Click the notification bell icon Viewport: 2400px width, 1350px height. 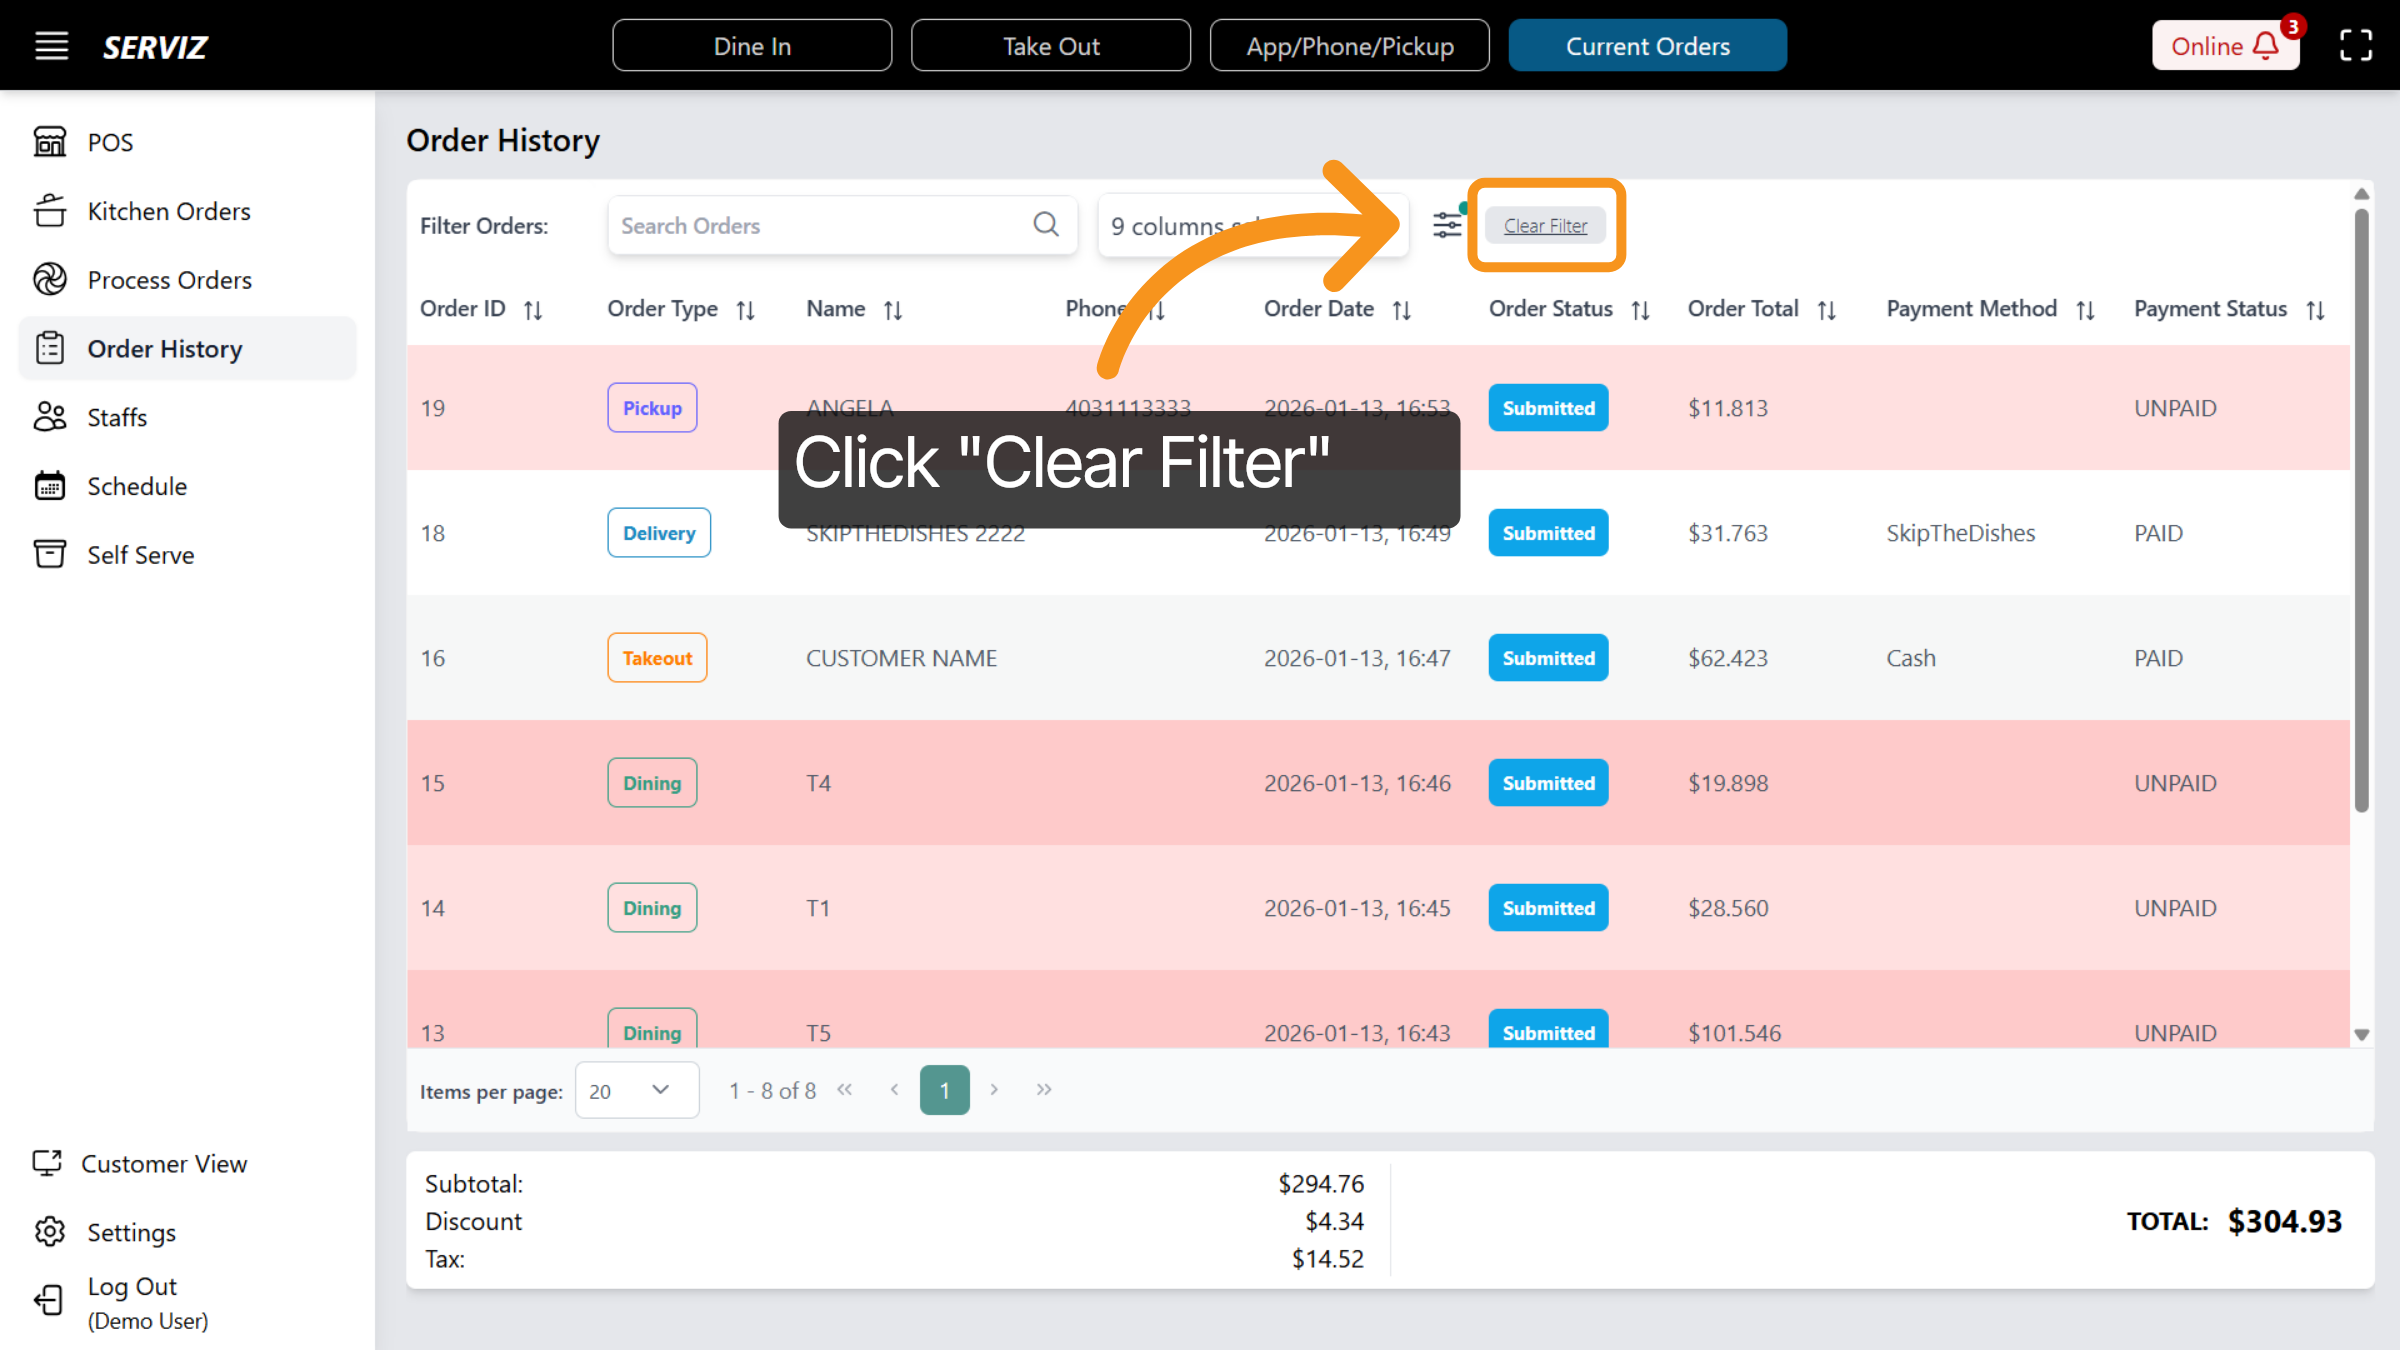2266,46
